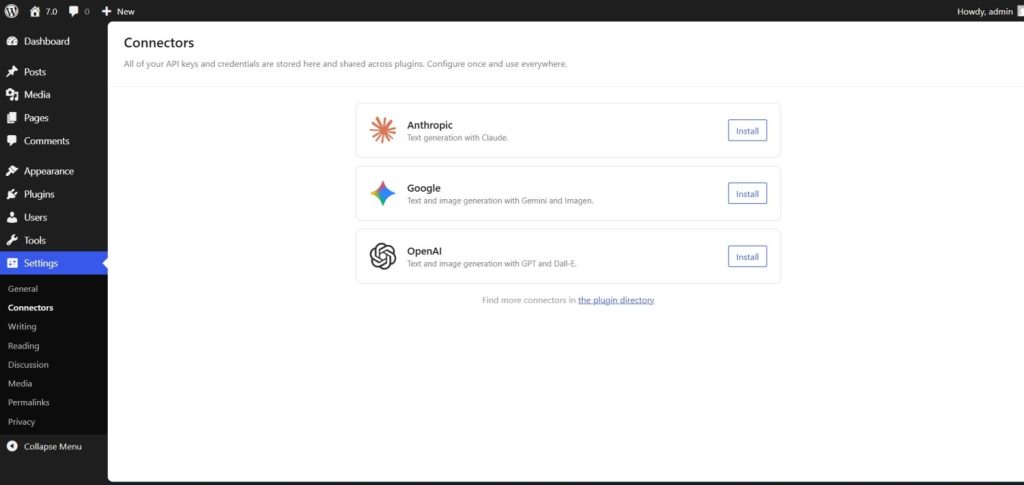Click the Google Gemini sparkle logo
Viewport: 1024px width, 485px height.
click(x=383, y=193)
